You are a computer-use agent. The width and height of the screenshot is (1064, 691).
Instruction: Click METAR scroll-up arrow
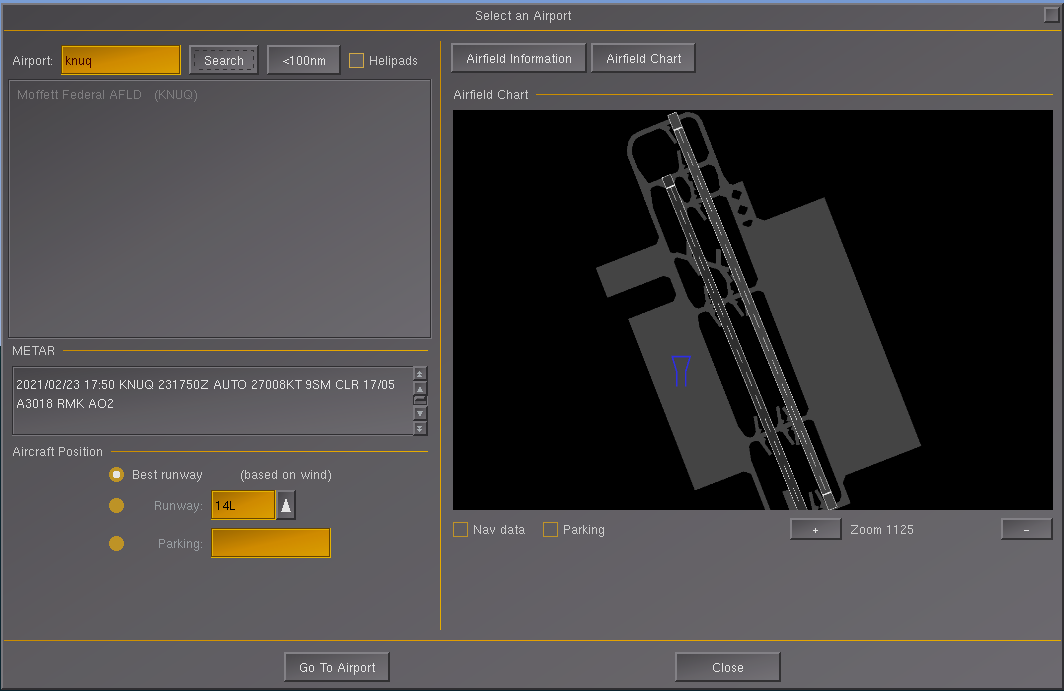[420, 389]
